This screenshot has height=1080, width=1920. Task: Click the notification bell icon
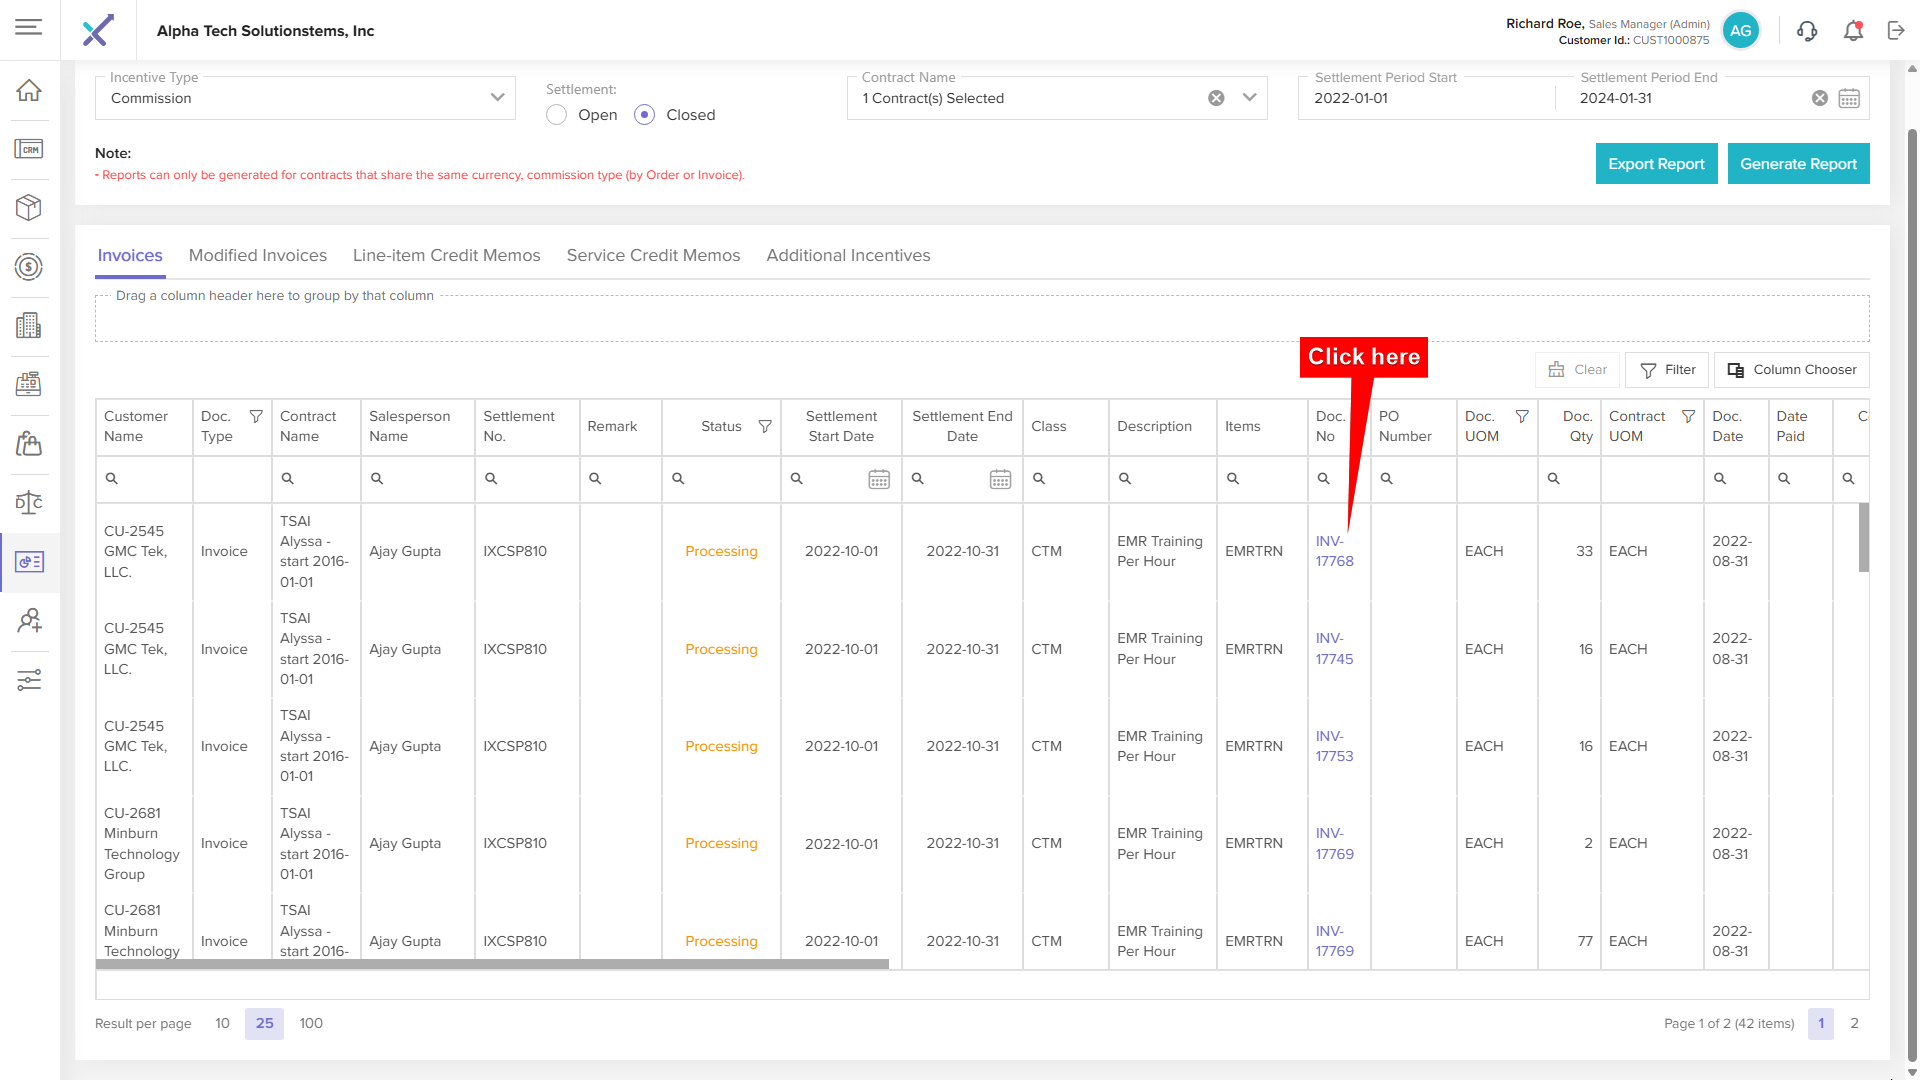[x=1853, y=31]
